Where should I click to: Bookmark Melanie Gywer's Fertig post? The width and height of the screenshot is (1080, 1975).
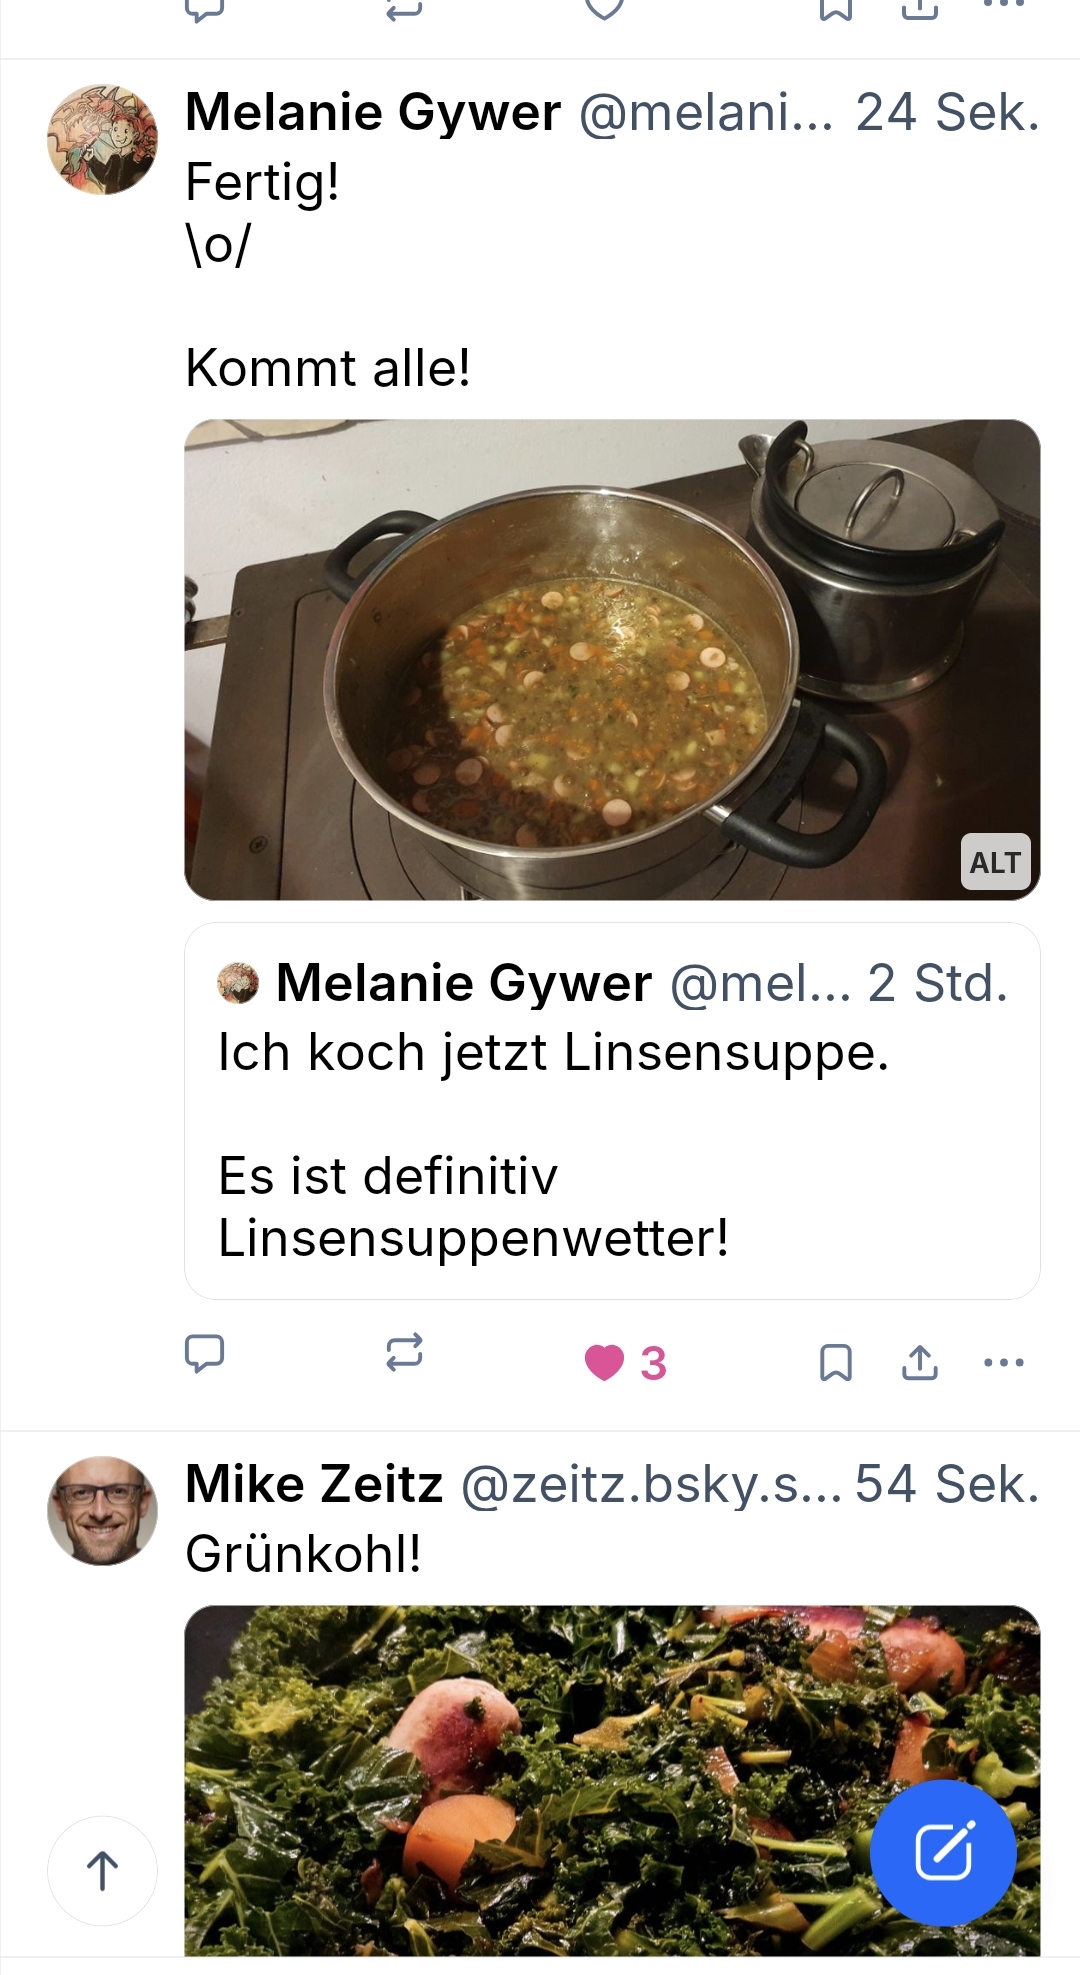click(x=835, y=1362)
